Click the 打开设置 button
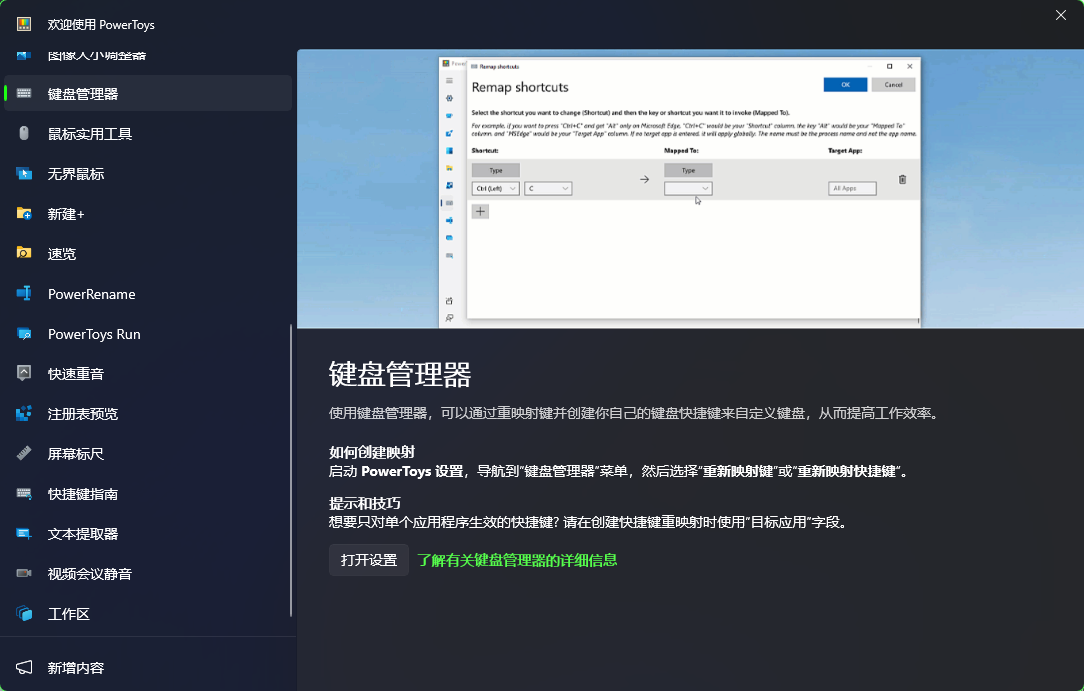Viewport: 1084px width, 691px height. pos(368,560)
